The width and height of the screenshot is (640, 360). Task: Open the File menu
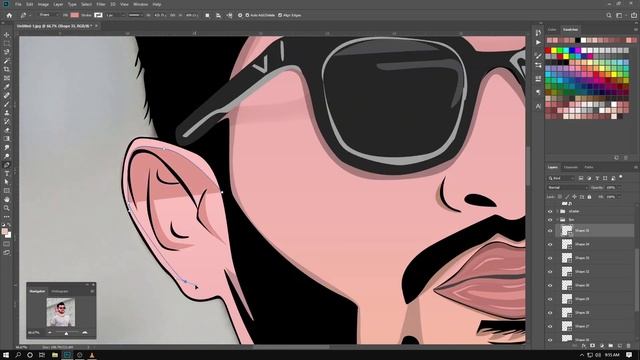(18, 4)
